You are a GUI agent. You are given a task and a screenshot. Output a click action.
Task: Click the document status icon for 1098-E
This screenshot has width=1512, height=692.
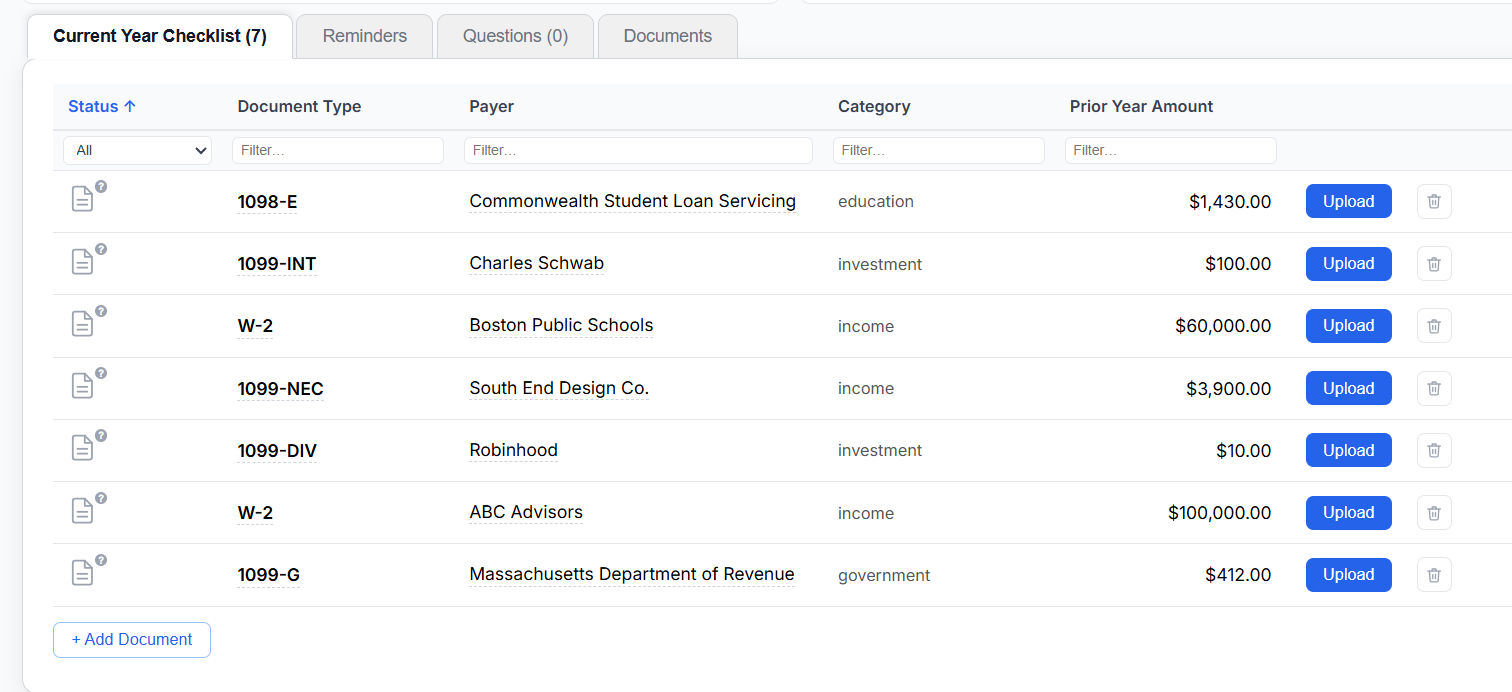pyautogui.click(x=83, y=199)
